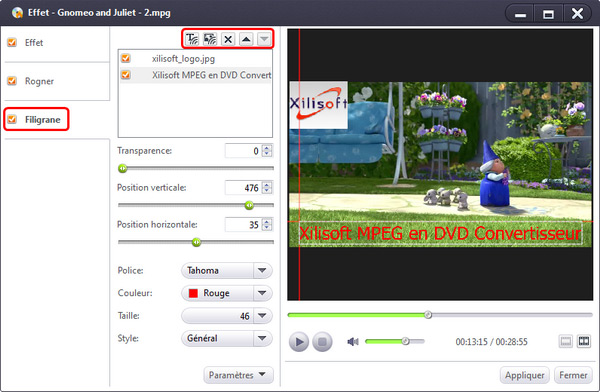Viewport: 600px width, 392px height.
Task: Click the red Rouge color swatch
Action: click(193, 293)
